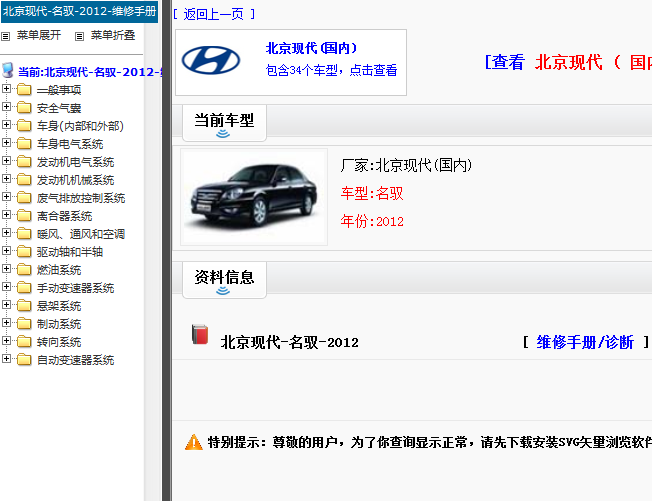Expand the 安全气囊 tree node
The width and height of the screenshot is (652, 501).
[x=6, y=106]
